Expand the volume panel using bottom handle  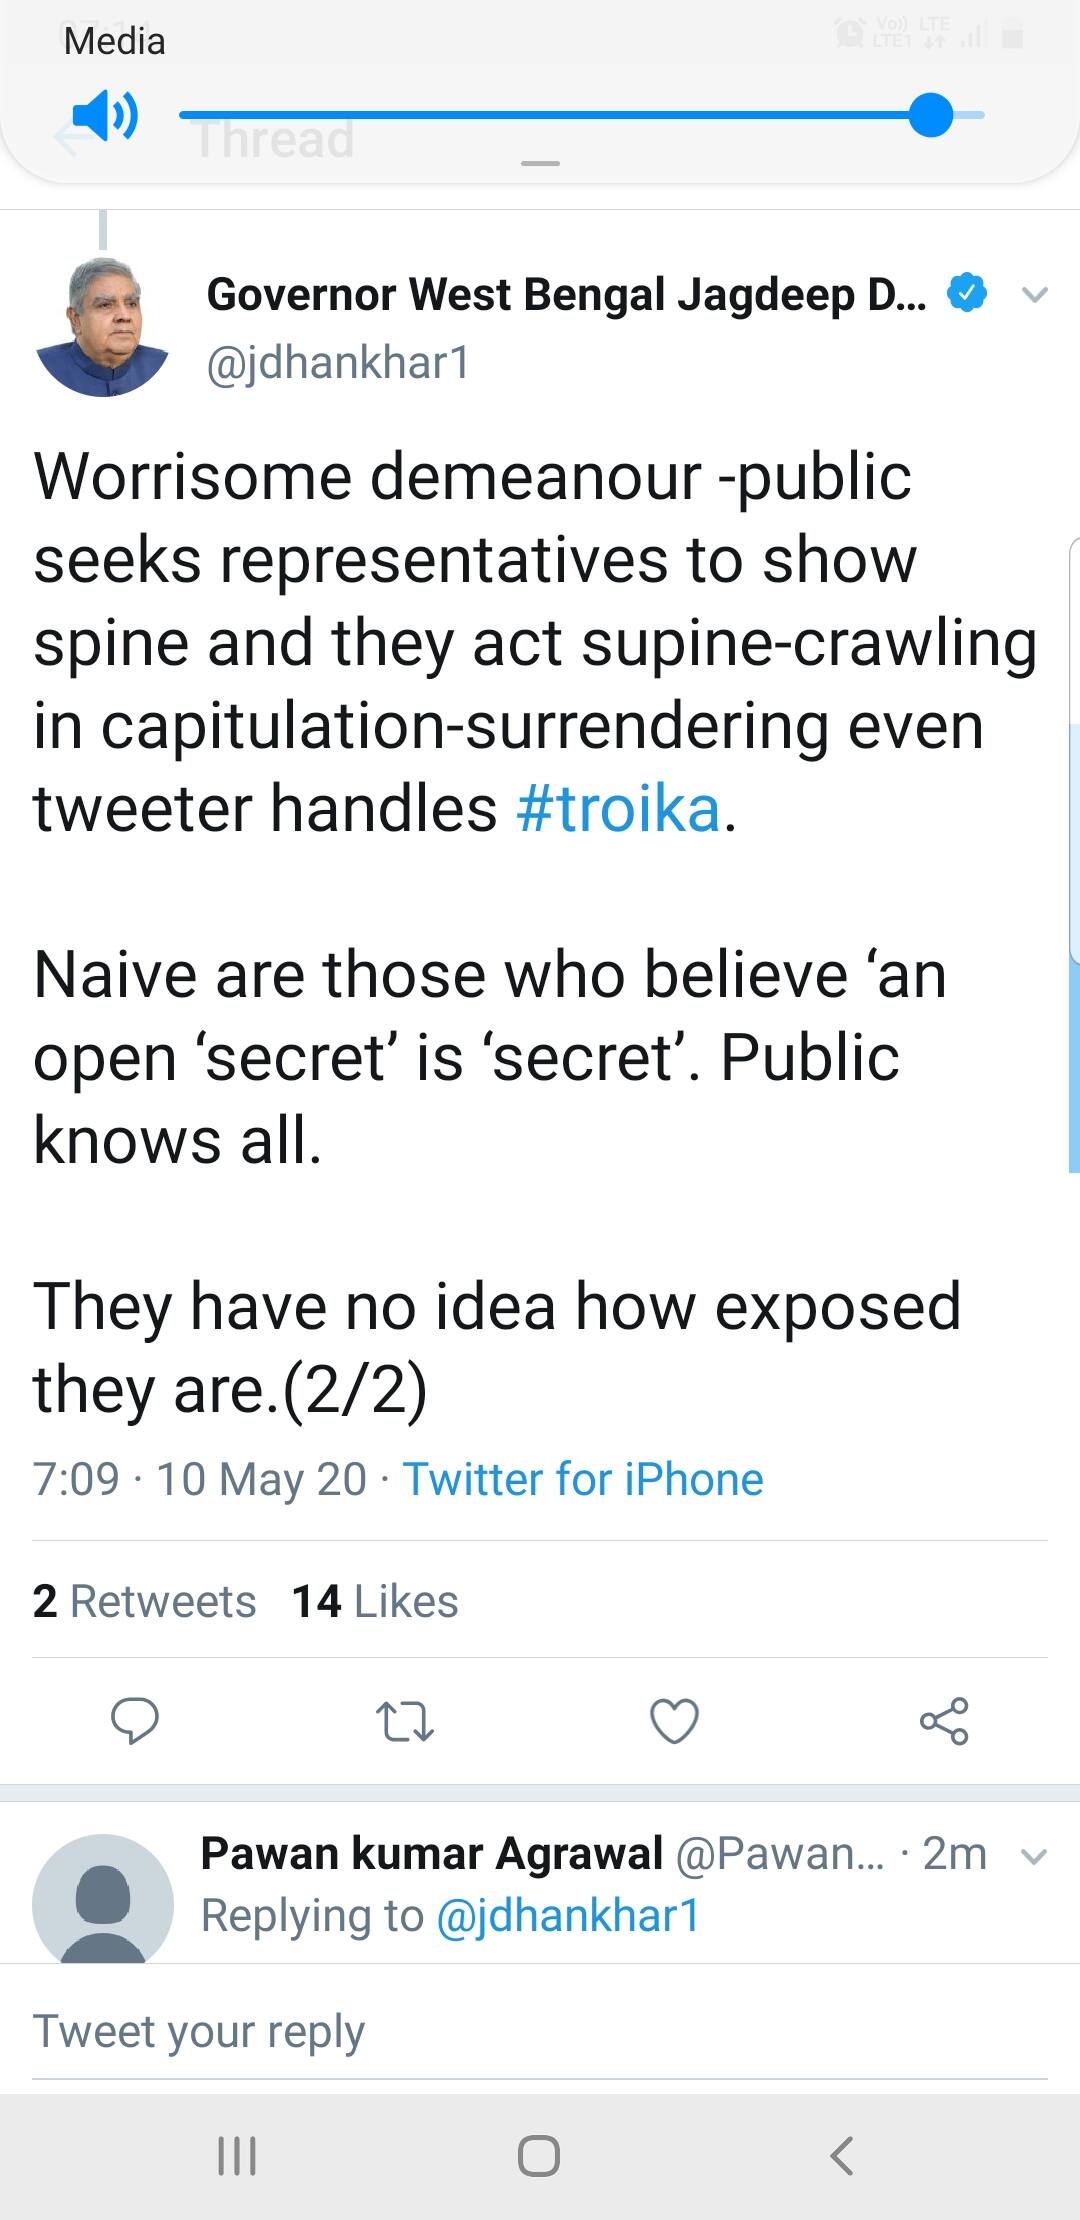[x=540, y=163]
